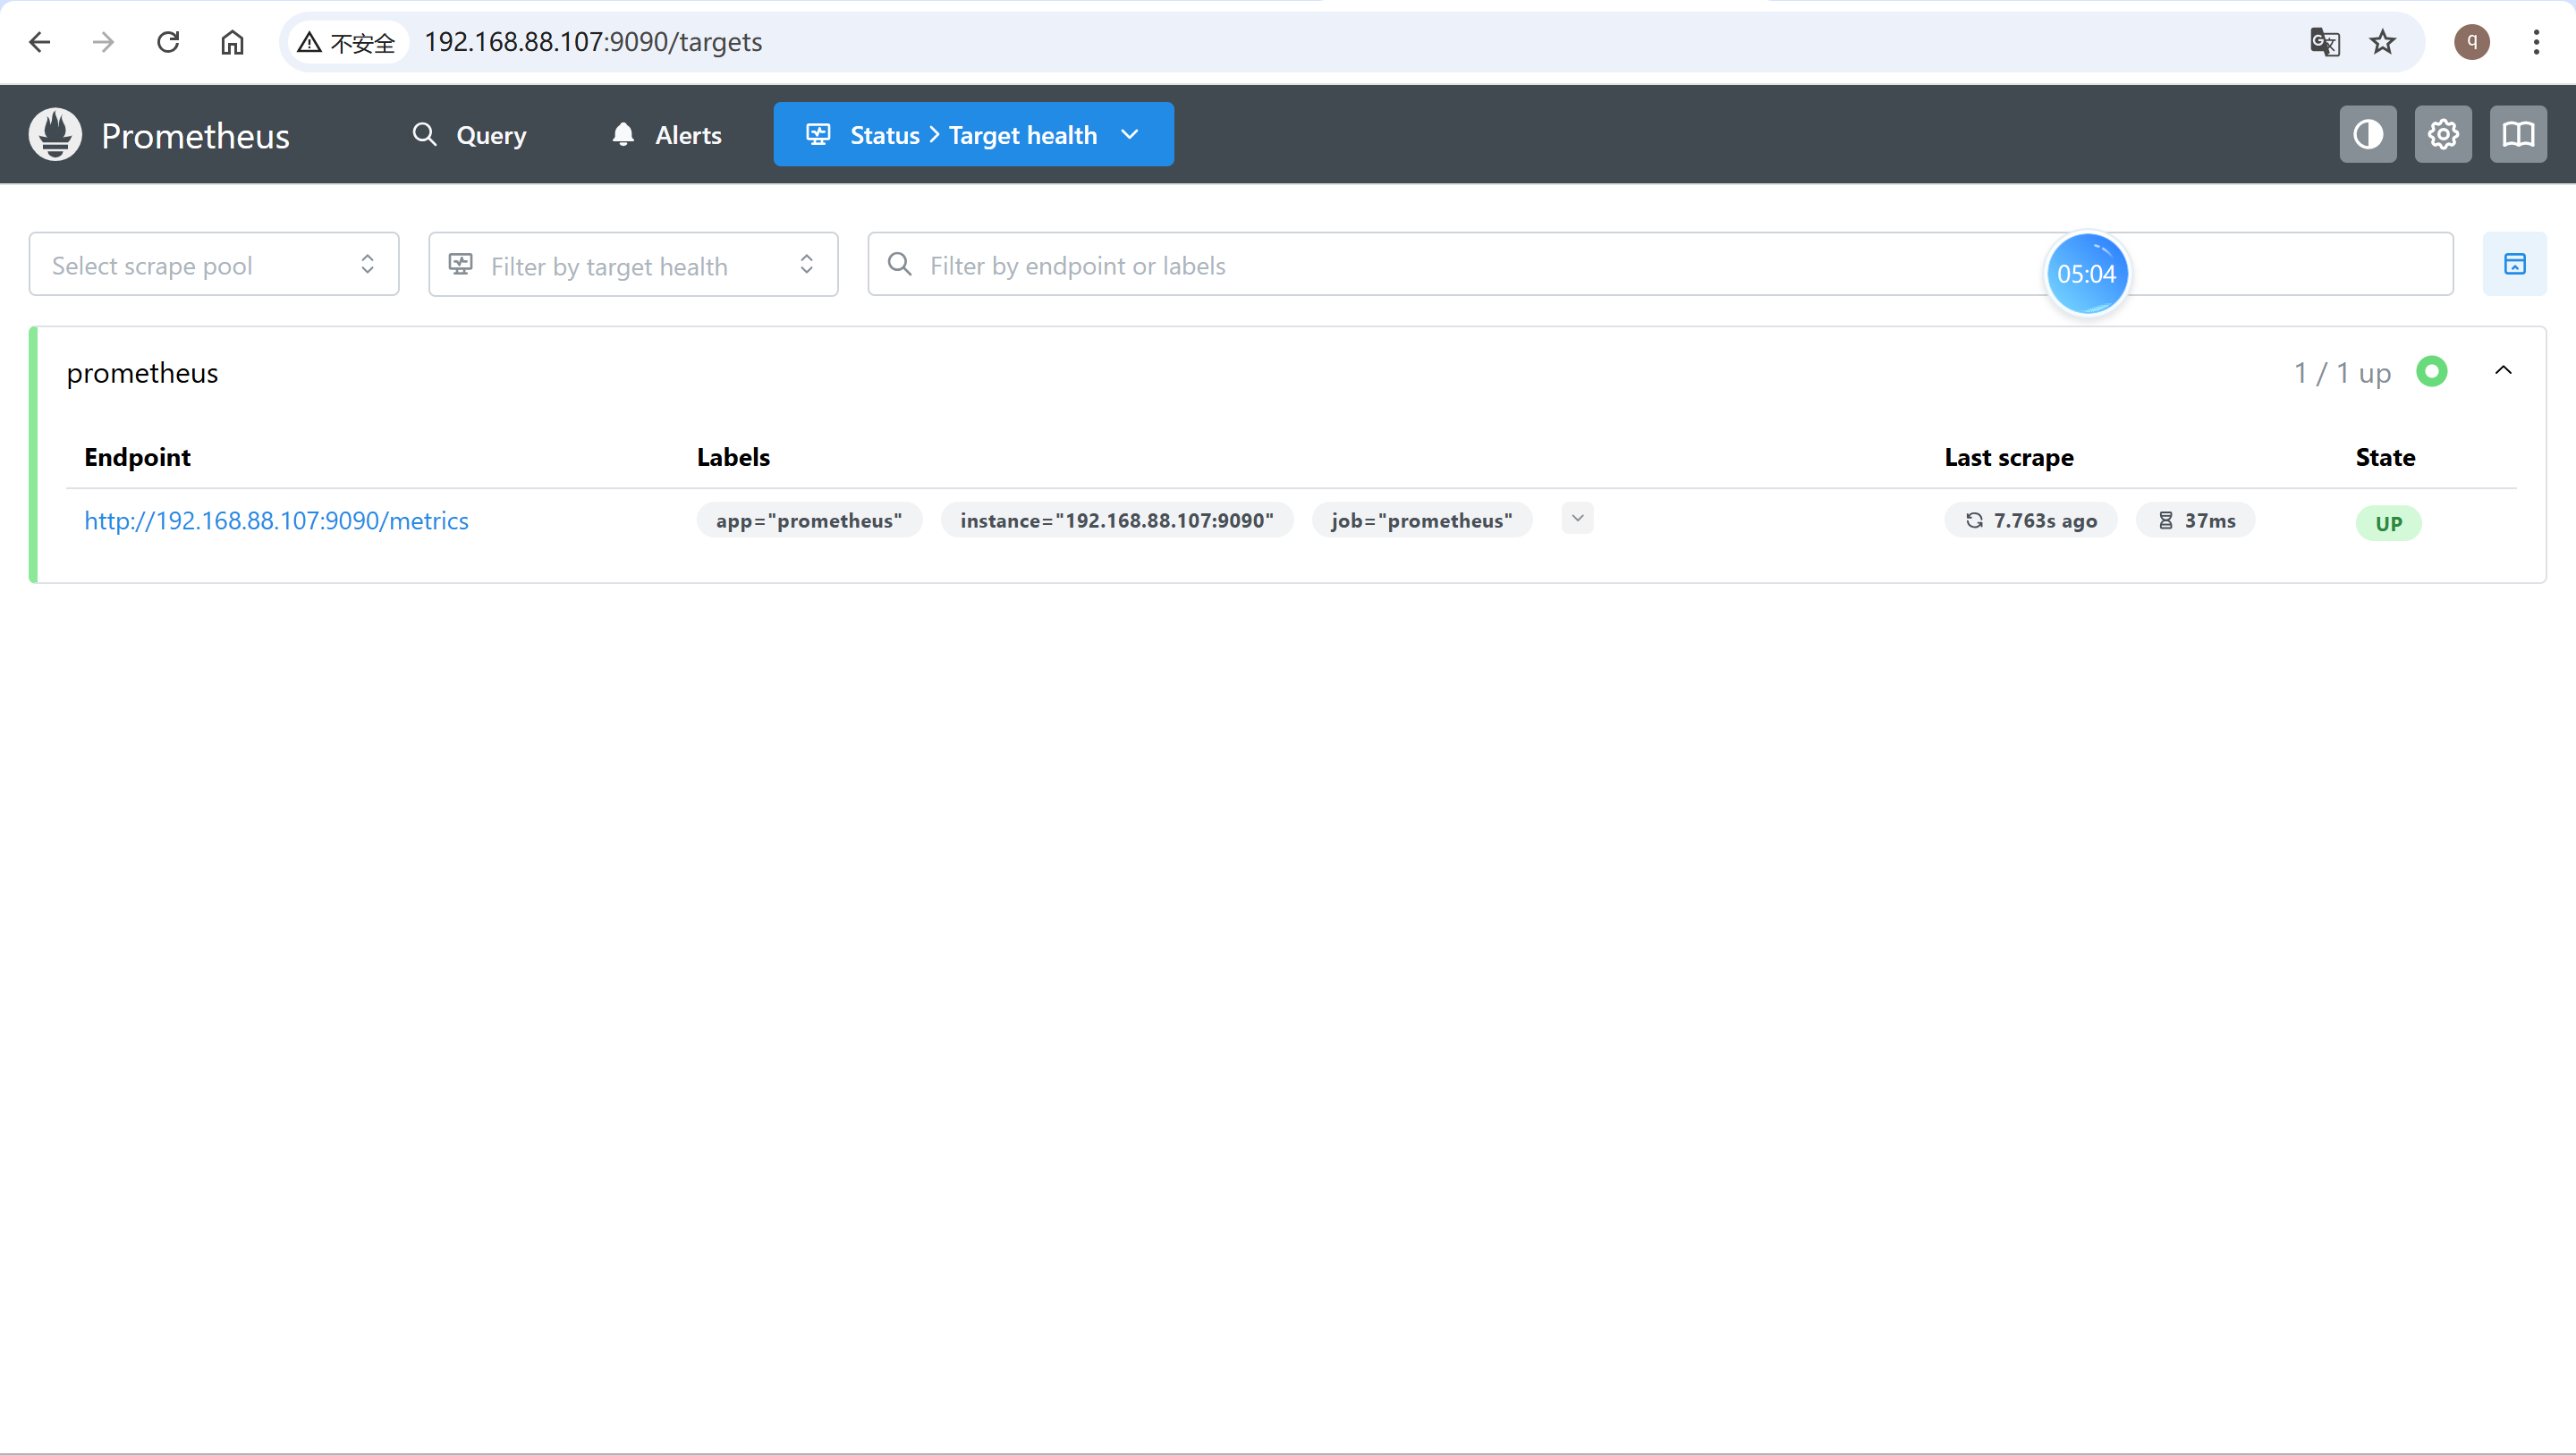This screenshot has width=2576, height=1455.
Task: Click the Last scrape column header
Action: click(2009, 457)
